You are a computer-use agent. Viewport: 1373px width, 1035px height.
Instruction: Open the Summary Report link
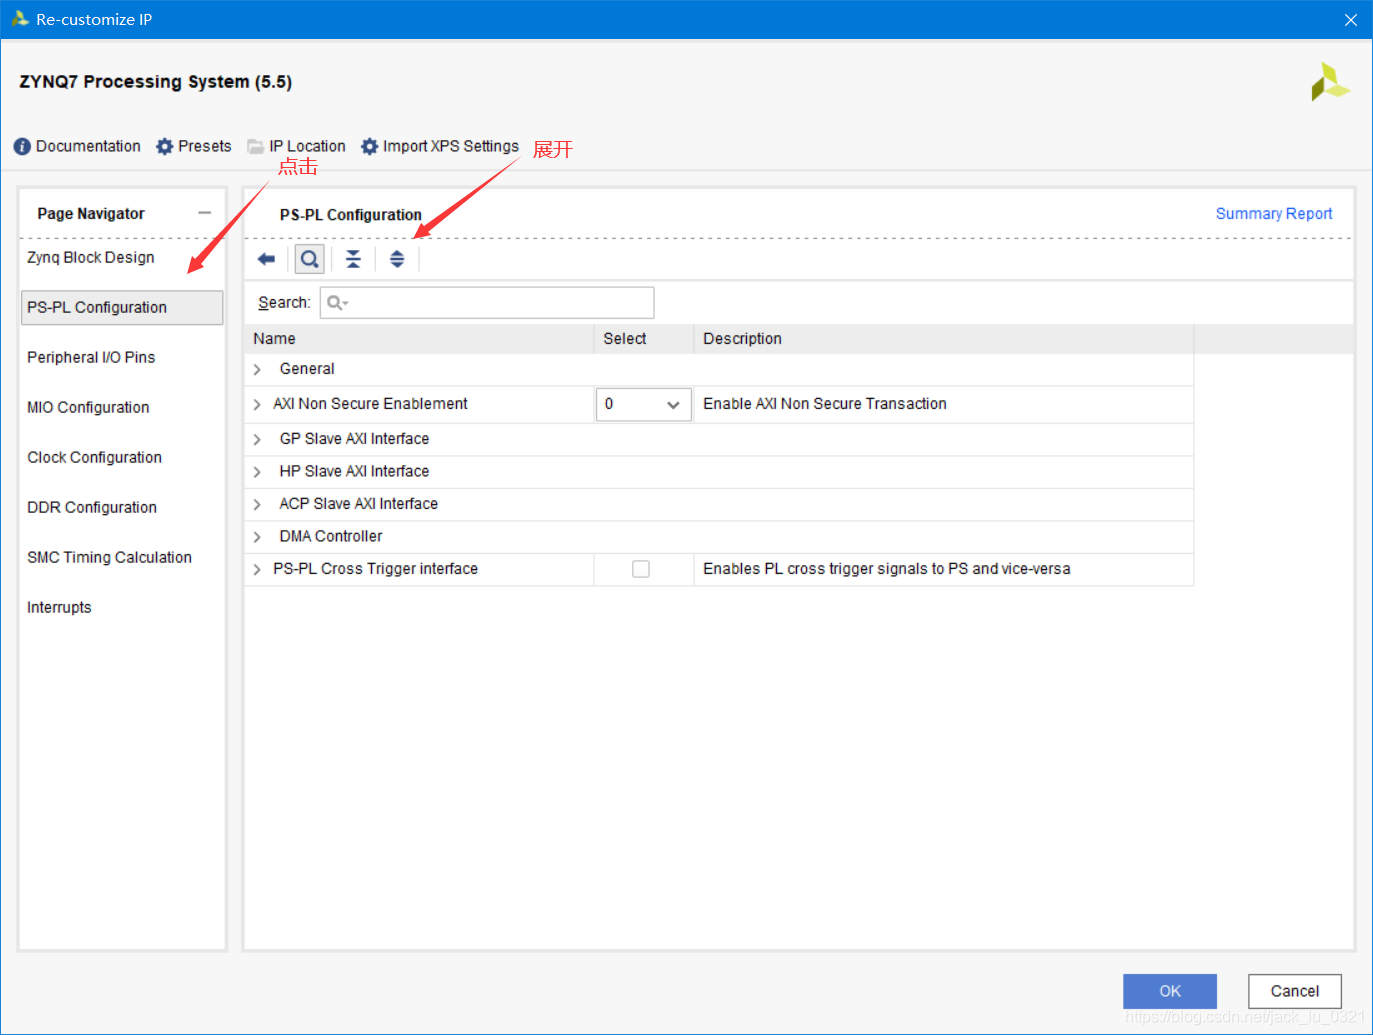click(x=1274, y=214)
